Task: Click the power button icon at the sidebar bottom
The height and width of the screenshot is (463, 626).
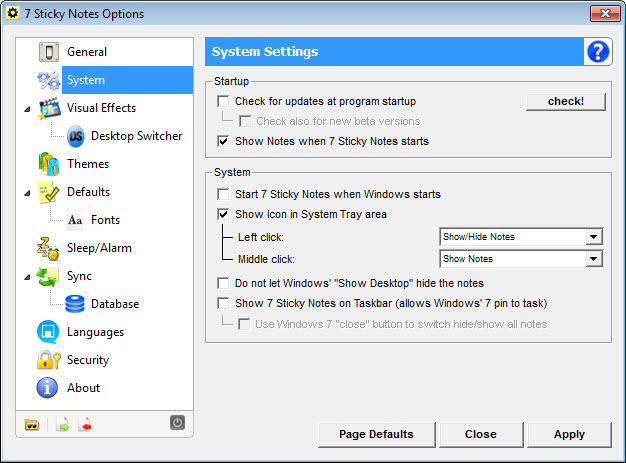Action: (177, 423)
